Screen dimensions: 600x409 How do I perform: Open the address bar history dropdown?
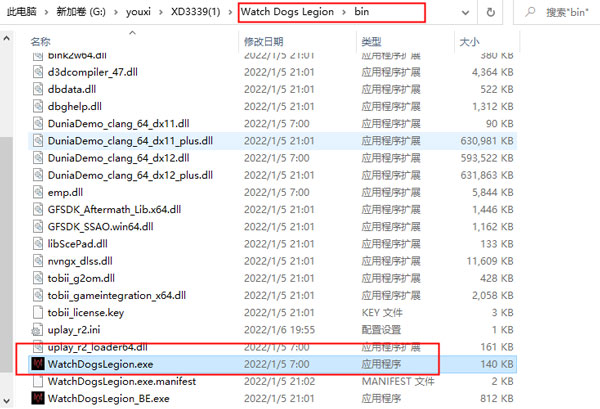click(x=465, y=13)
